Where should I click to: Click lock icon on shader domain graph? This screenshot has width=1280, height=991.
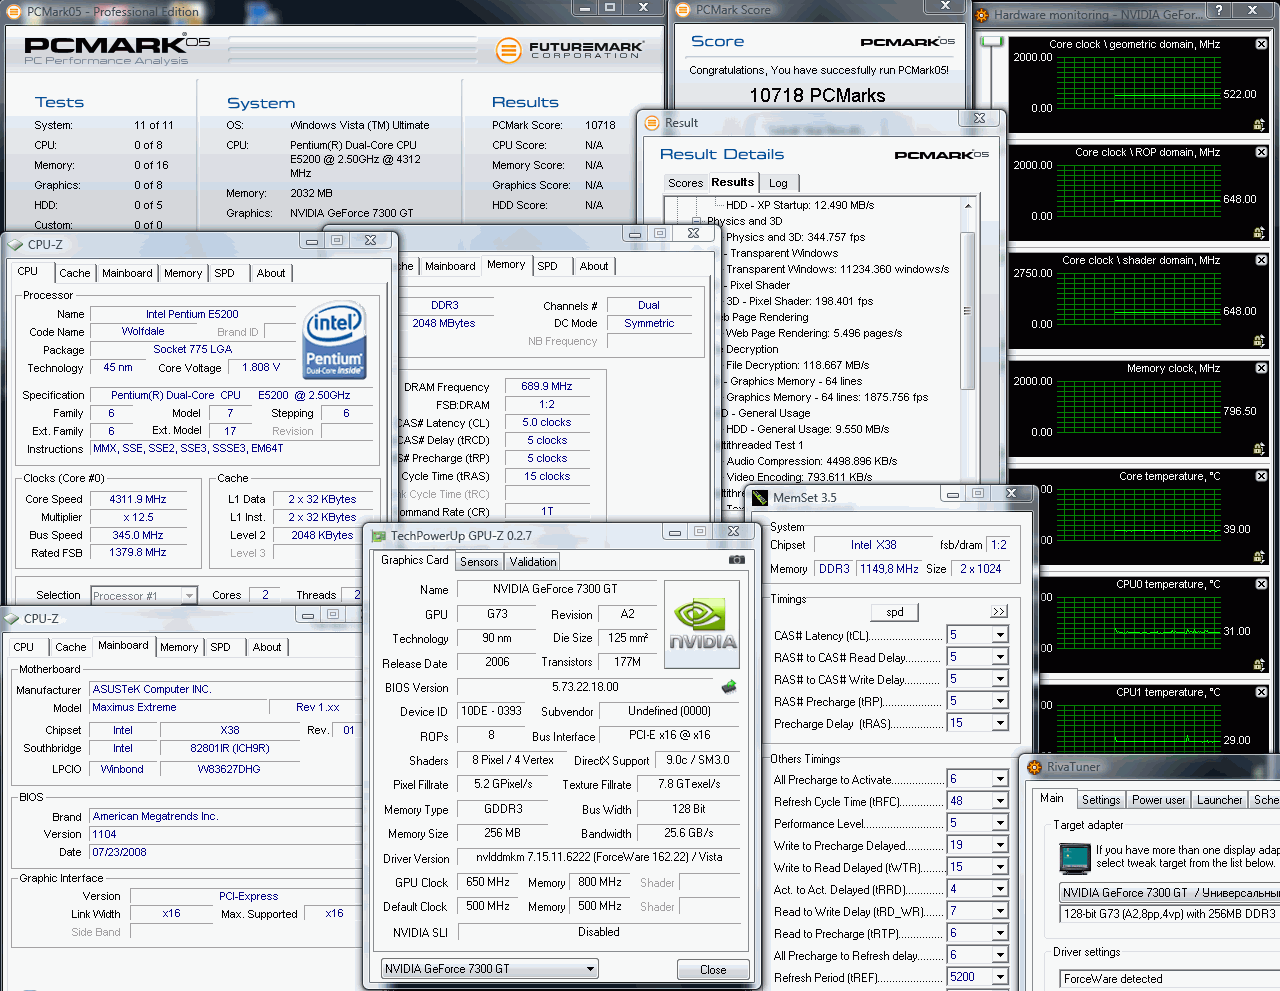pyautogui.click(x=1260, y=341)
